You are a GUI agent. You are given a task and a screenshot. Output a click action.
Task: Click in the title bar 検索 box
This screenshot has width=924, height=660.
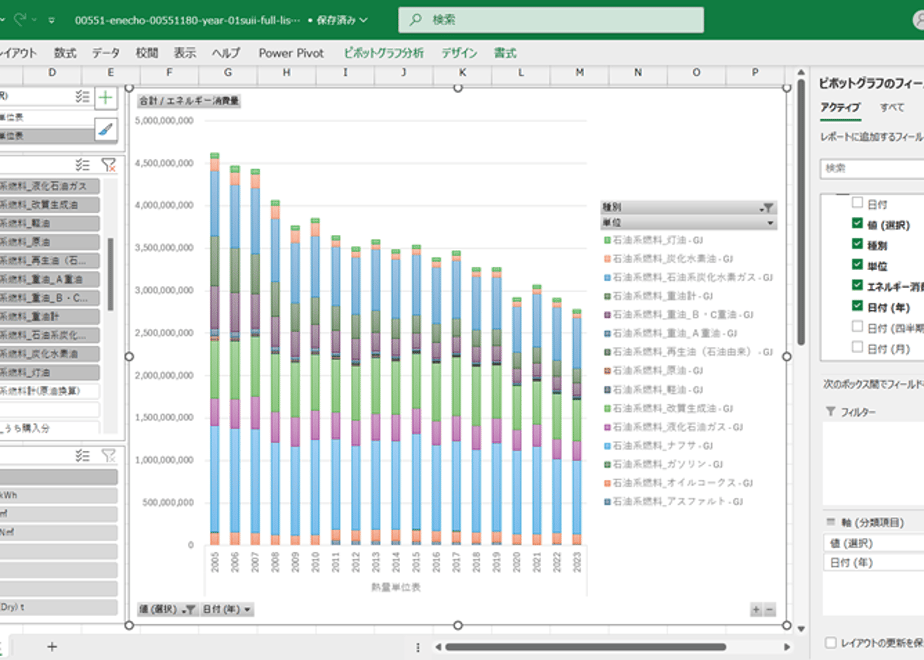[551, 19]
